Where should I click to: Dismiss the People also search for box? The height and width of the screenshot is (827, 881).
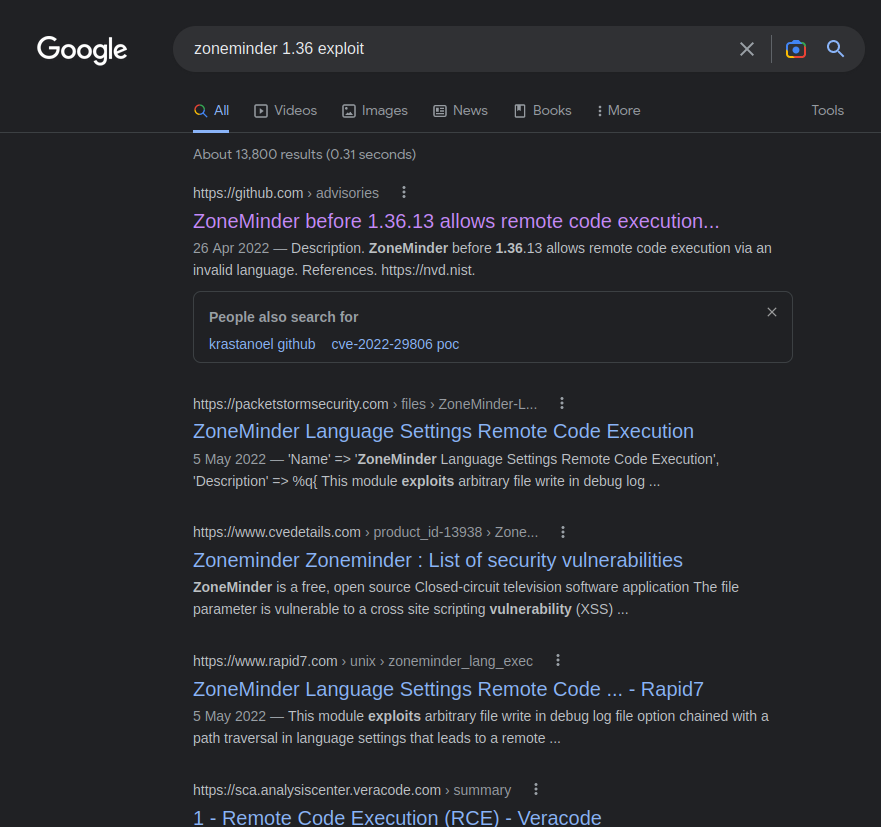tap(772, 312)
